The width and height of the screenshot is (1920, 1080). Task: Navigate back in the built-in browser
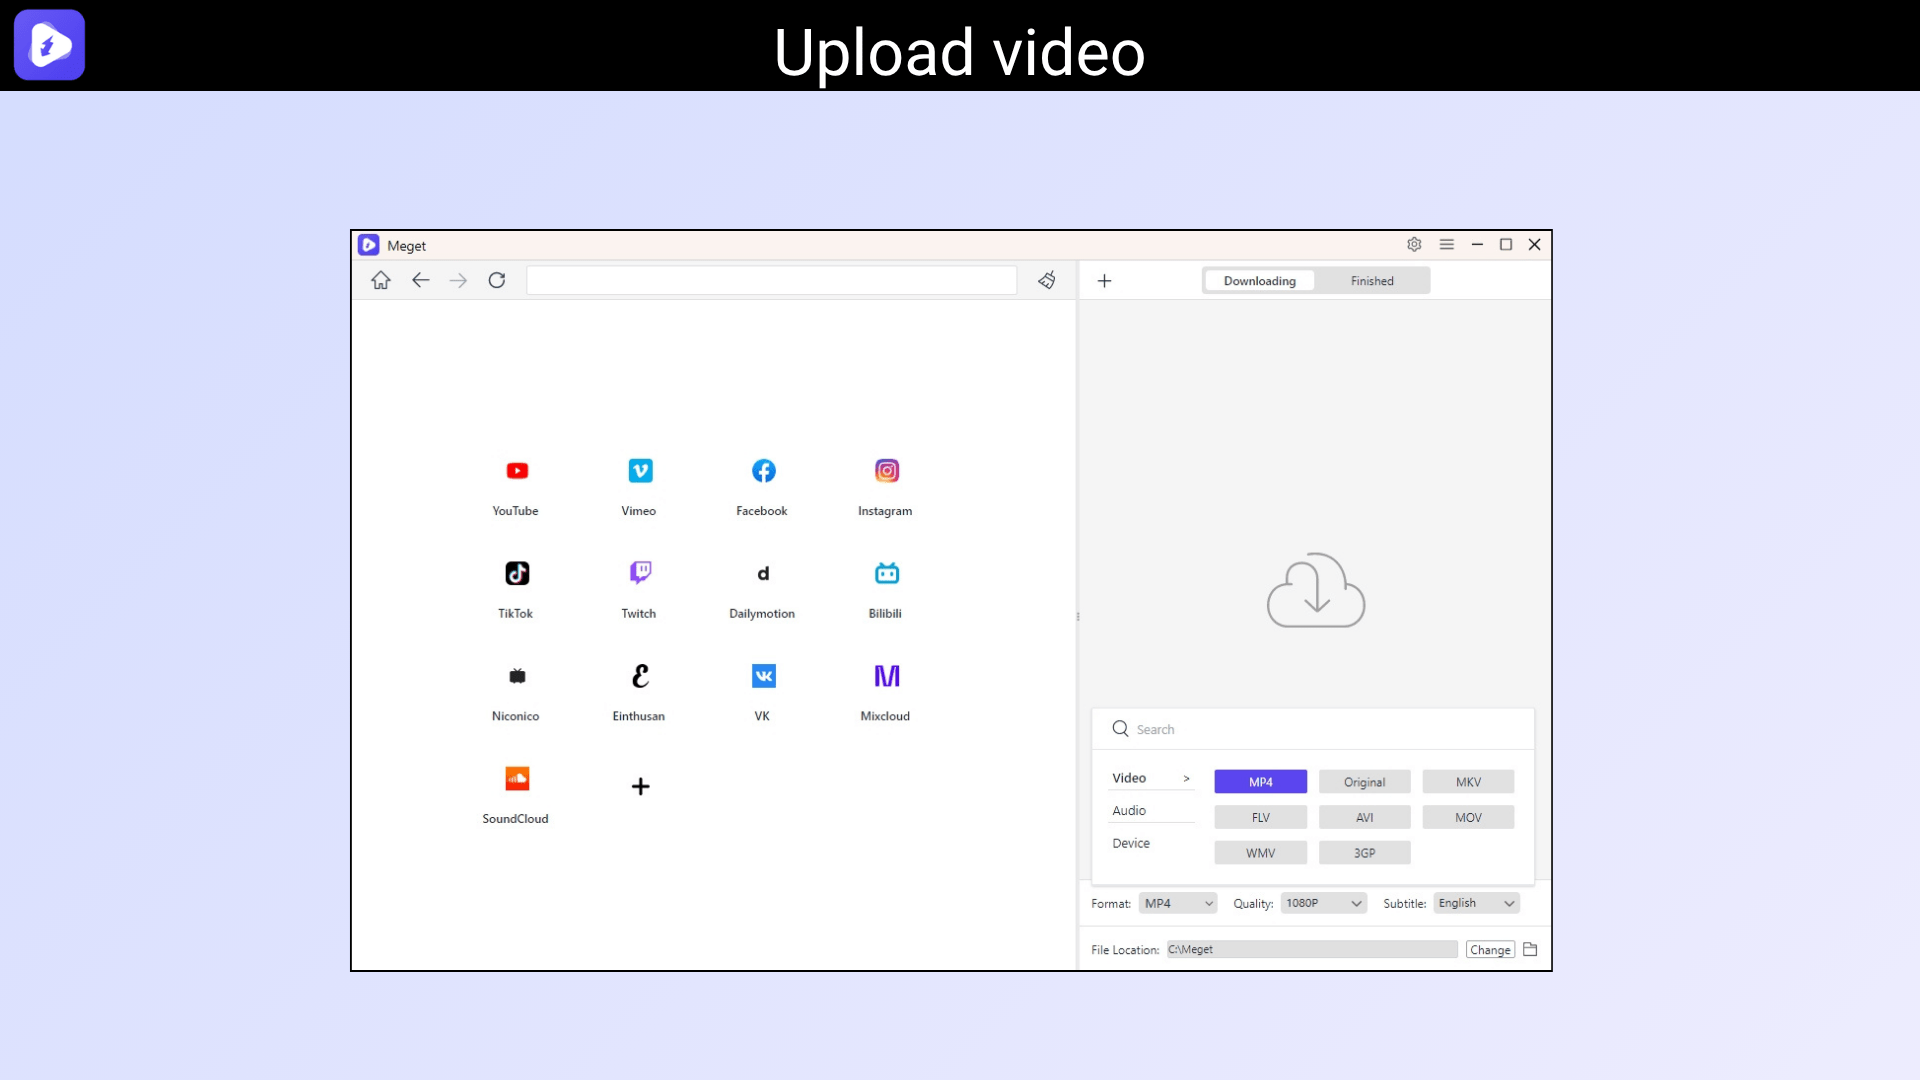[420, 280]
